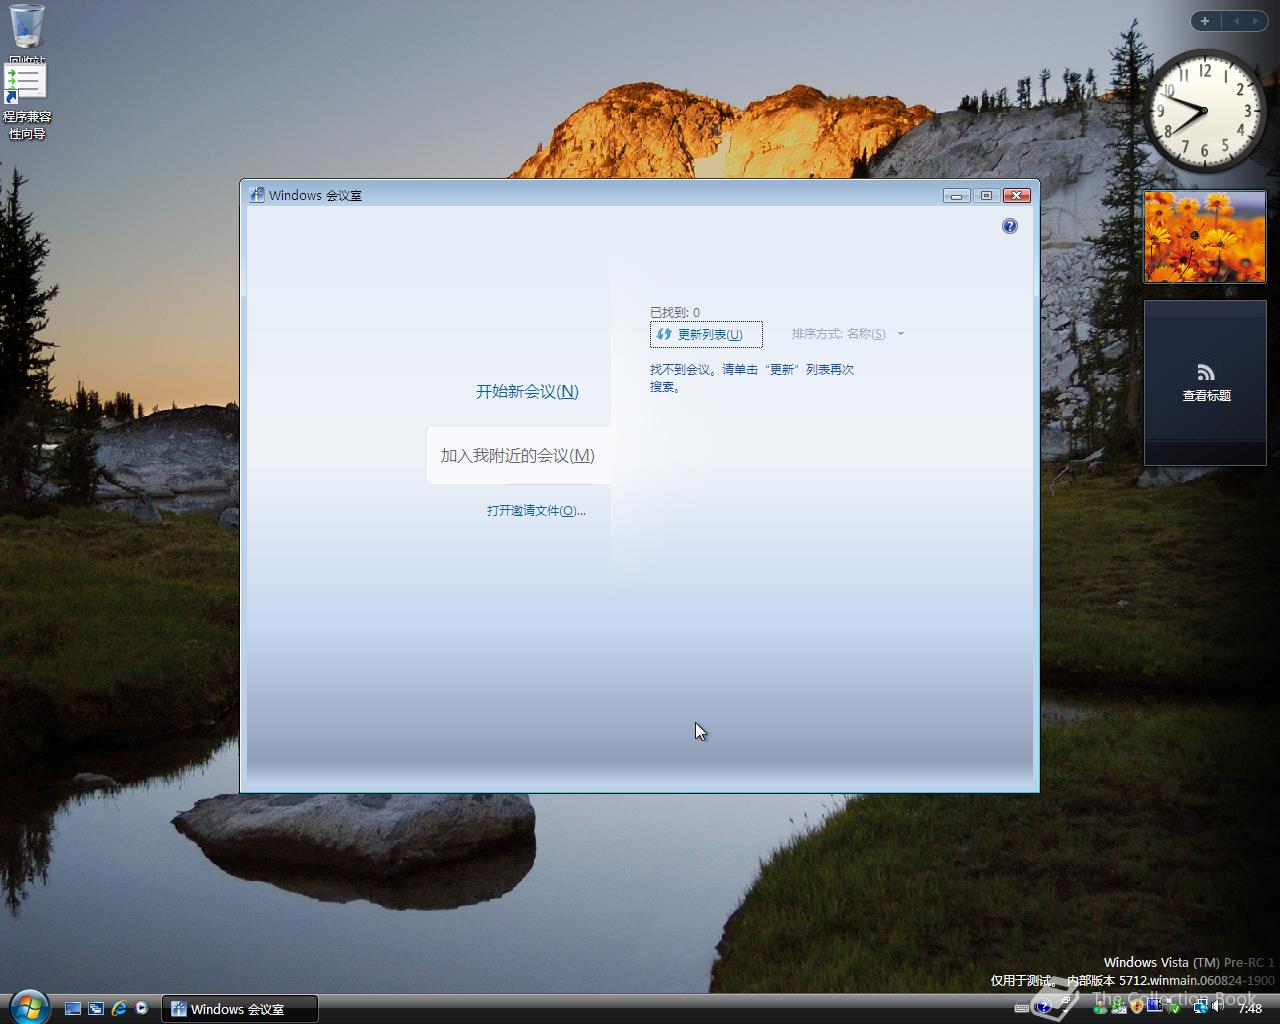Click the analog clock gadget

coord(1205,110)
